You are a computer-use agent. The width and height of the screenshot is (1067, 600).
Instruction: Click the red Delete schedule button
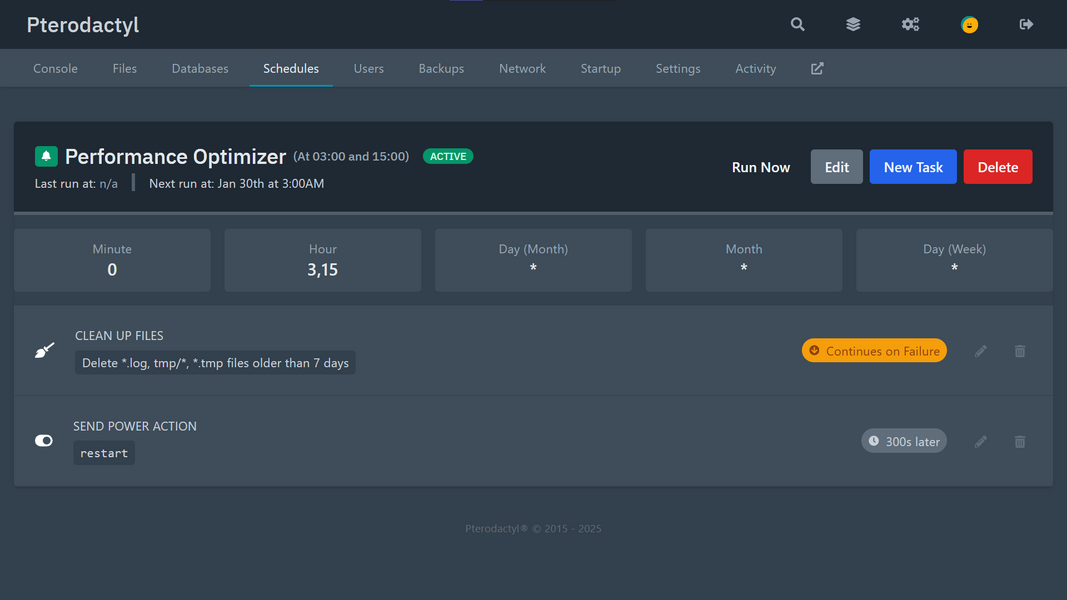998,167
